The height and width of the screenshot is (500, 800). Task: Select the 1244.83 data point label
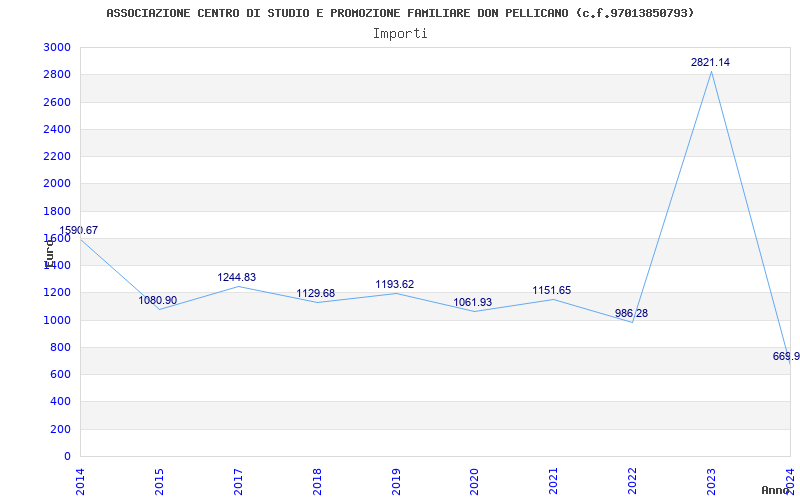tap(237, 277)
